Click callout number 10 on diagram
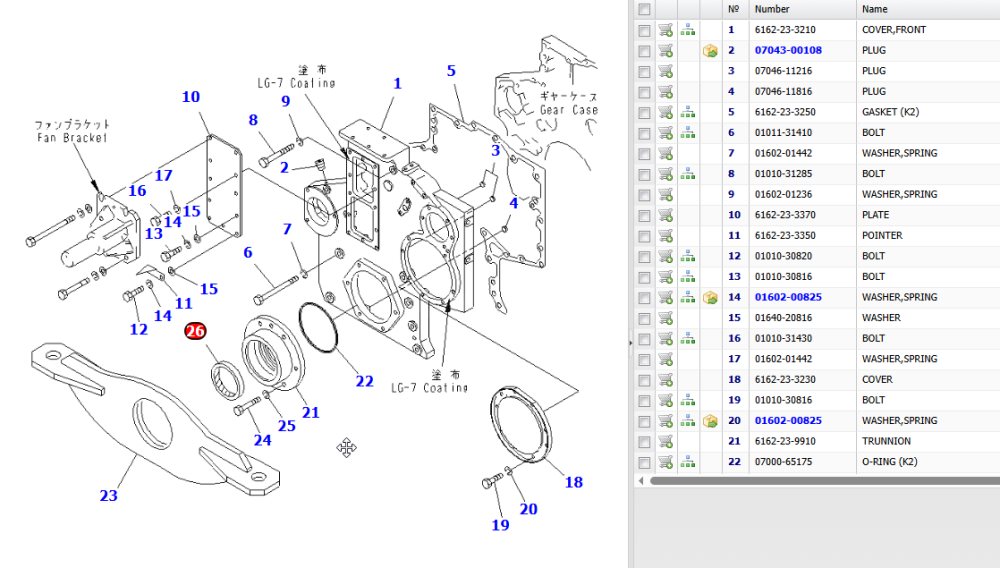This screenshot has height=568, width=1000. click(x=191, y=97)
